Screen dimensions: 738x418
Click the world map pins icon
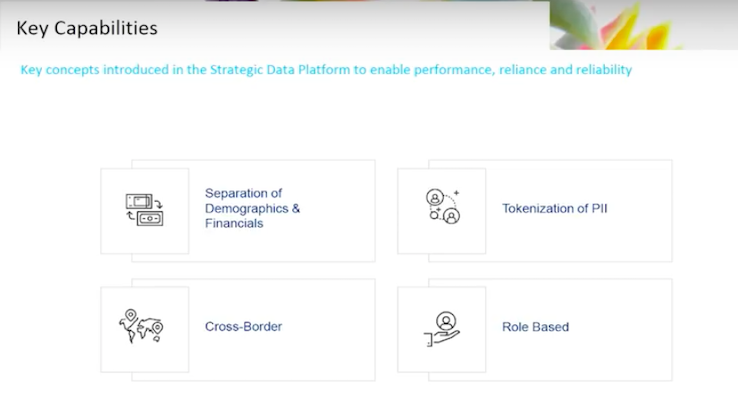point(141,326)
